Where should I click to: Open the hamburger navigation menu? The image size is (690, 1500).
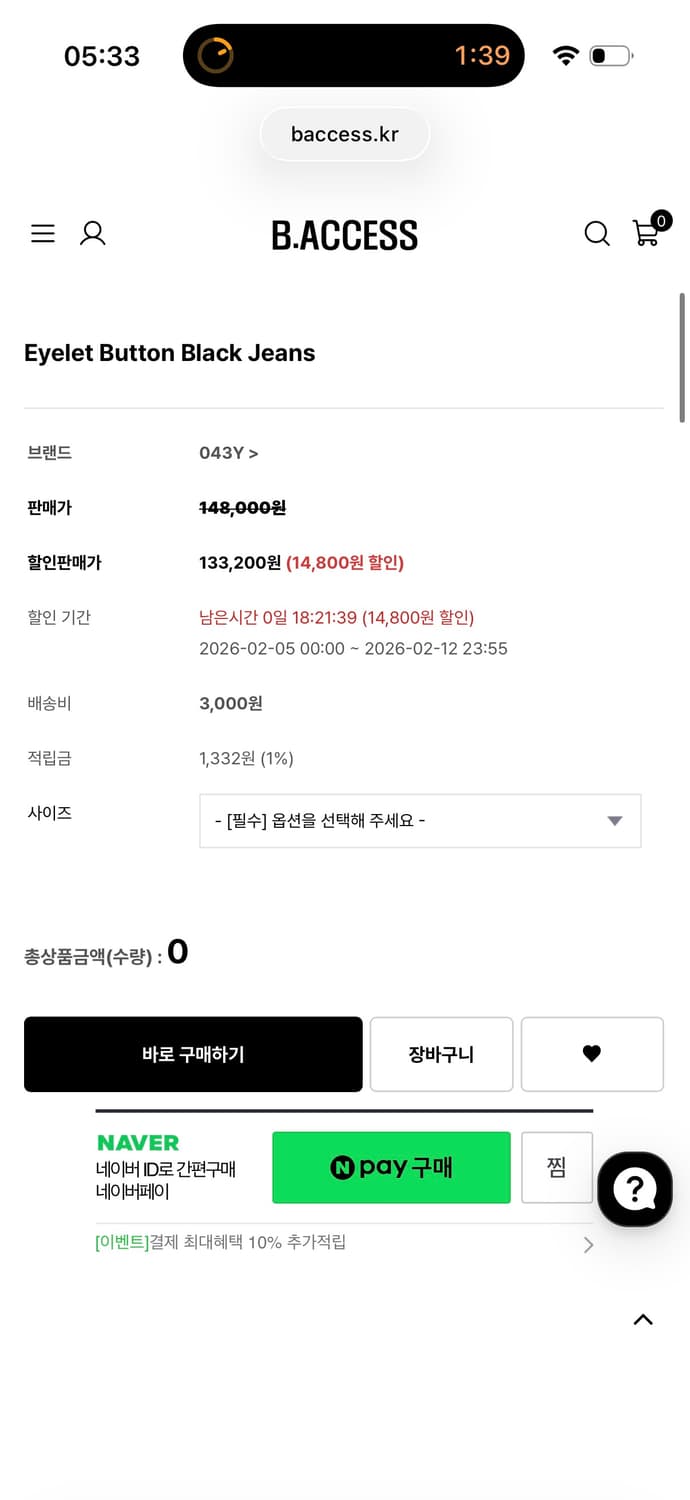pyautogui.click(x=42, y=233)
